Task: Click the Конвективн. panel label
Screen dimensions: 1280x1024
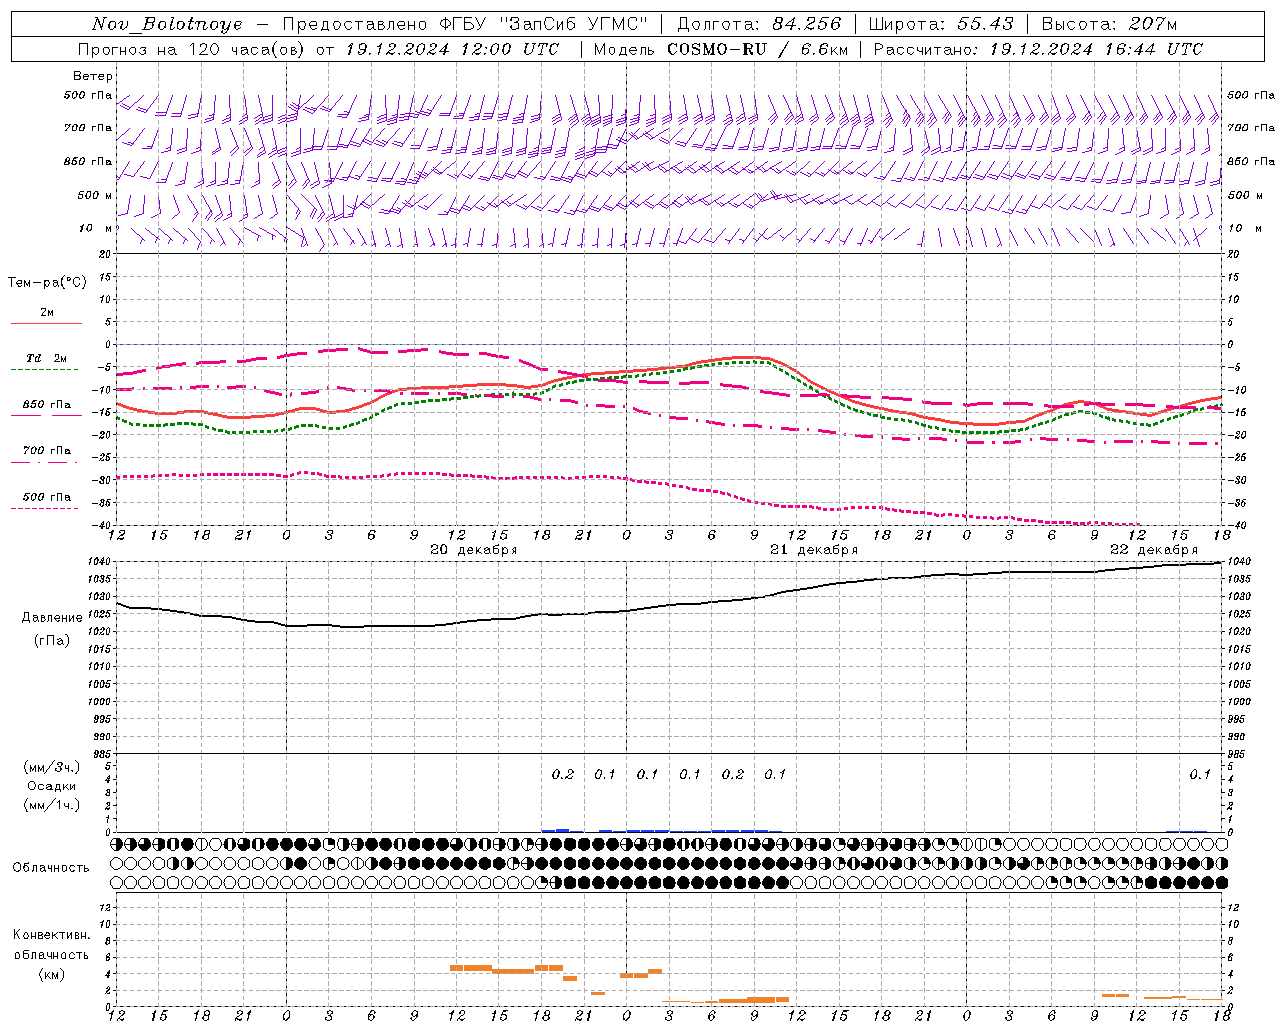Action: point(51,935)
